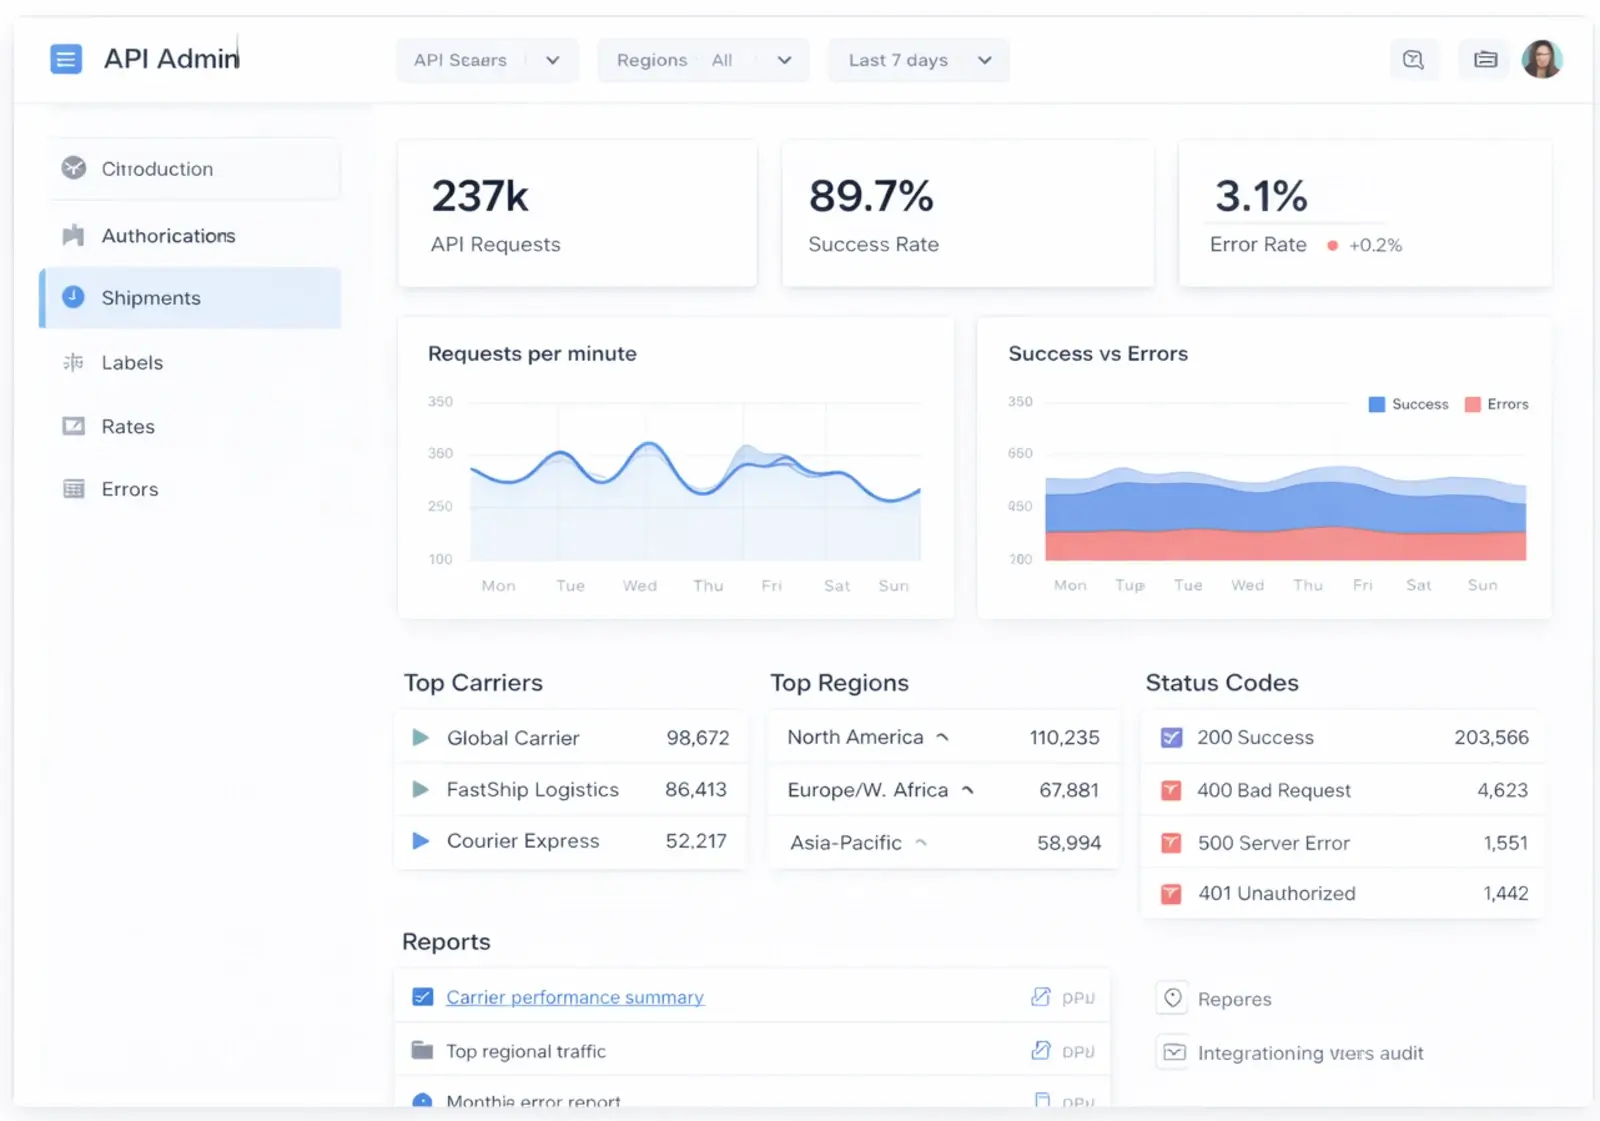Click the blue API Admin logo
Image resolution: width=1600 pixels, height=1121 pixels.
pos(66,58)
